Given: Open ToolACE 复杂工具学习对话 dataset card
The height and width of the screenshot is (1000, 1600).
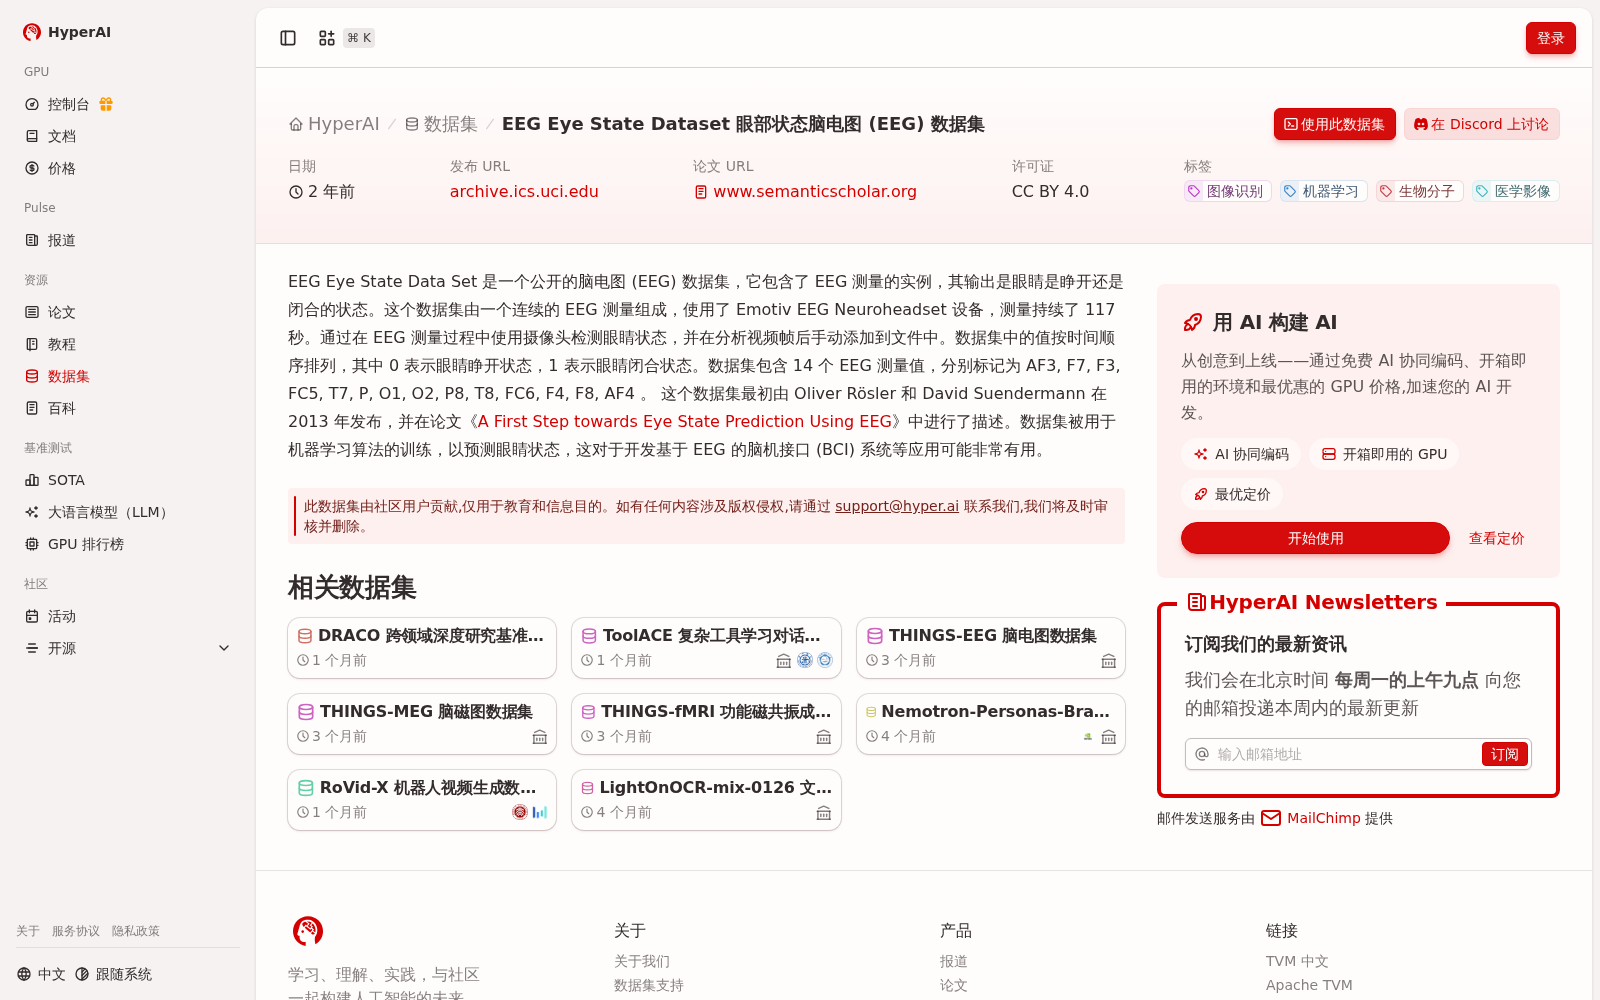Looking at the screenshot, I should [x=706, y=648].
